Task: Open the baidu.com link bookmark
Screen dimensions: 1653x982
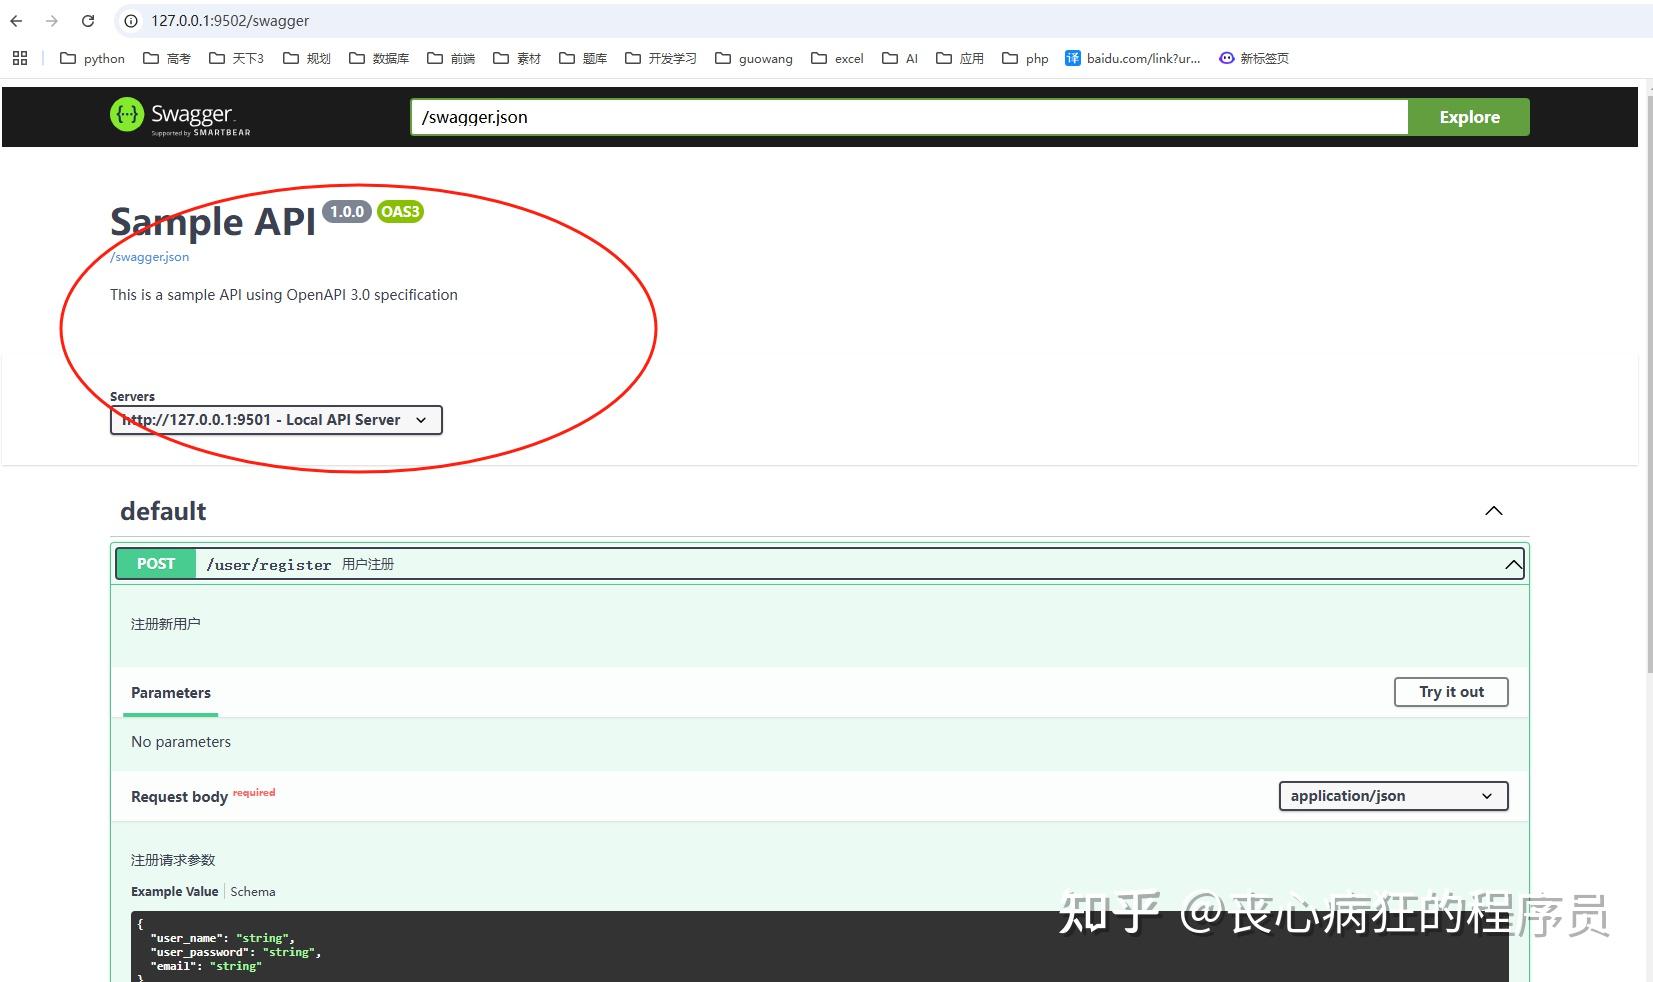Action: click(x=1132, y=58)
